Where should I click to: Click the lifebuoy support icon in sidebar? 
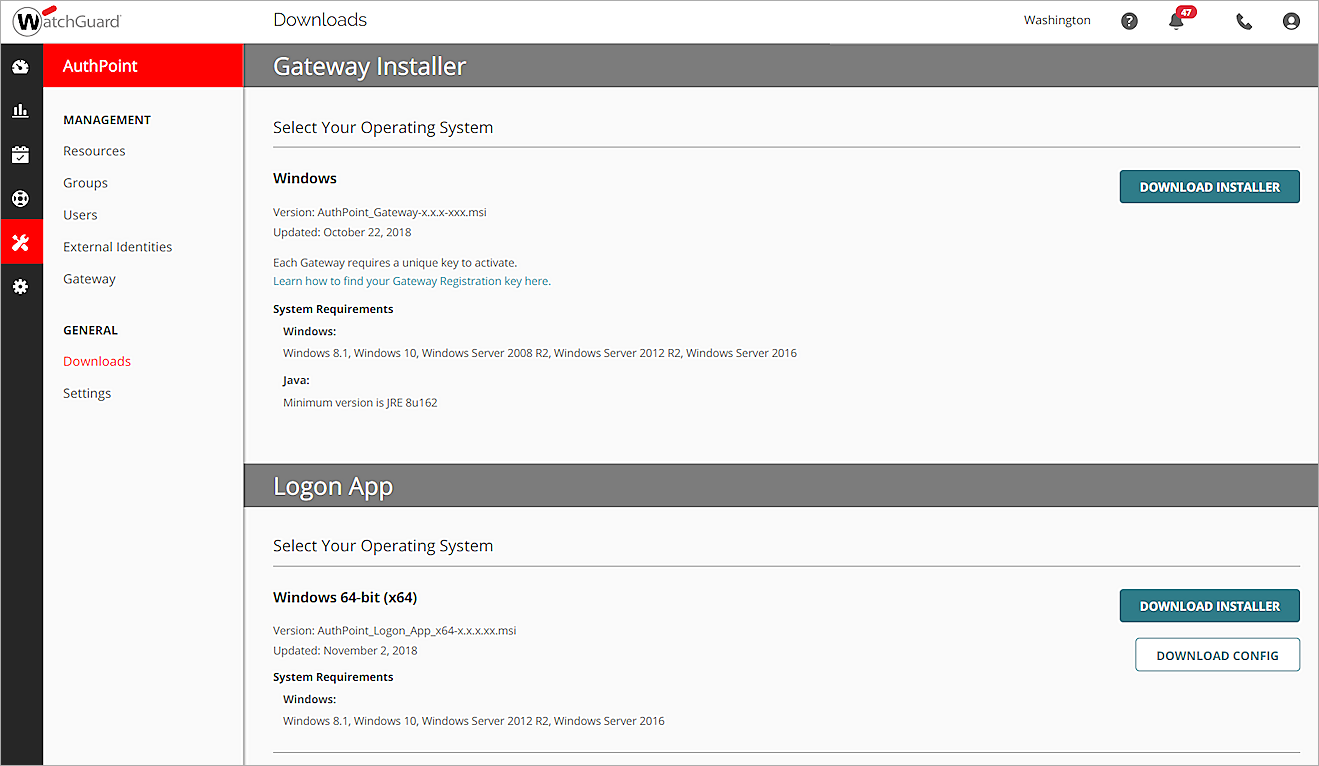[x=20, y=198]
